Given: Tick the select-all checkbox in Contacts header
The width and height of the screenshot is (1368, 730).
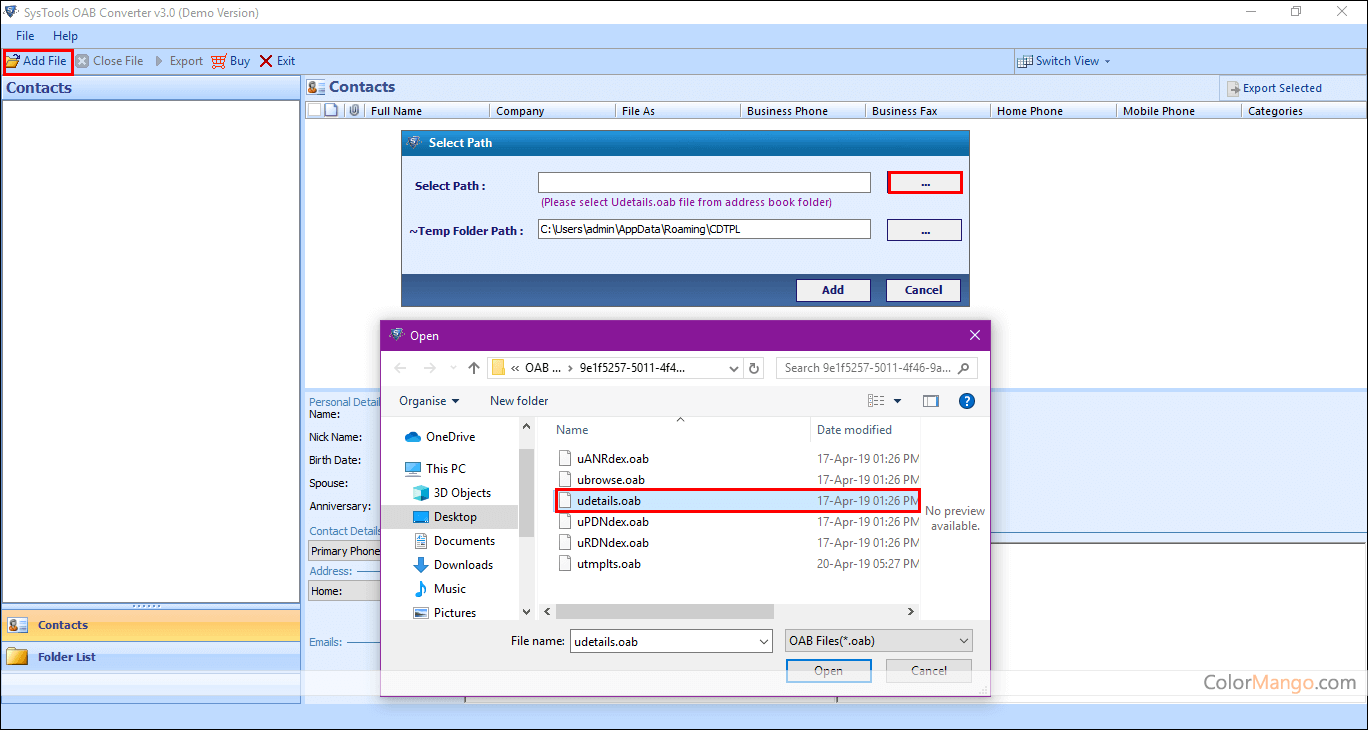Looking at the screenshot, I should (x=314, y=111).
